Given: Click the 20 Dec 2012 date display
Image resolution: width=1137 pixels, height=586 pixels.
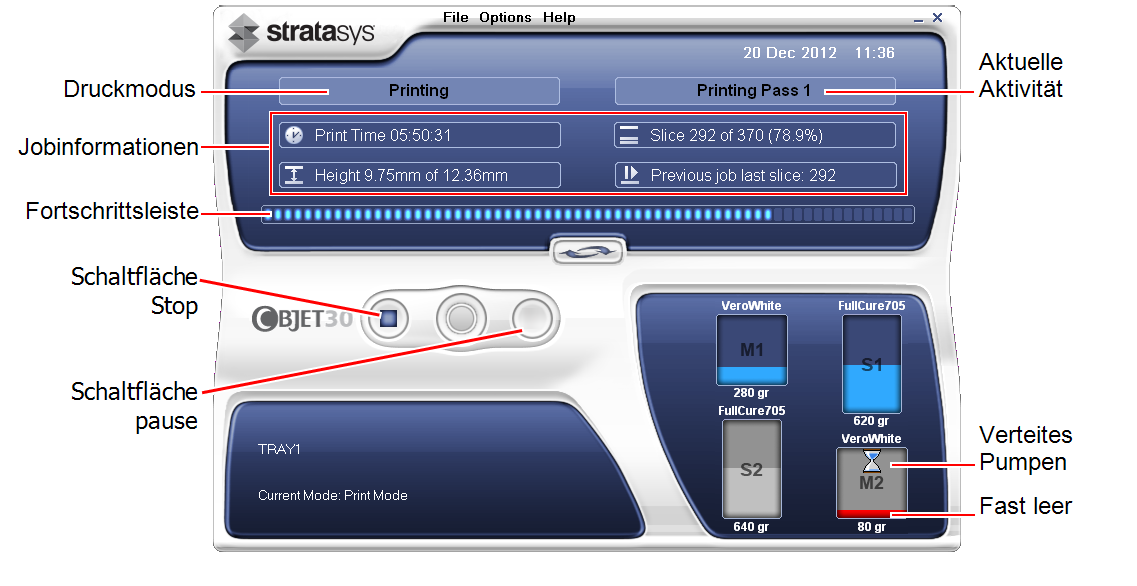Looking at the screenshot, I should 790,53.
